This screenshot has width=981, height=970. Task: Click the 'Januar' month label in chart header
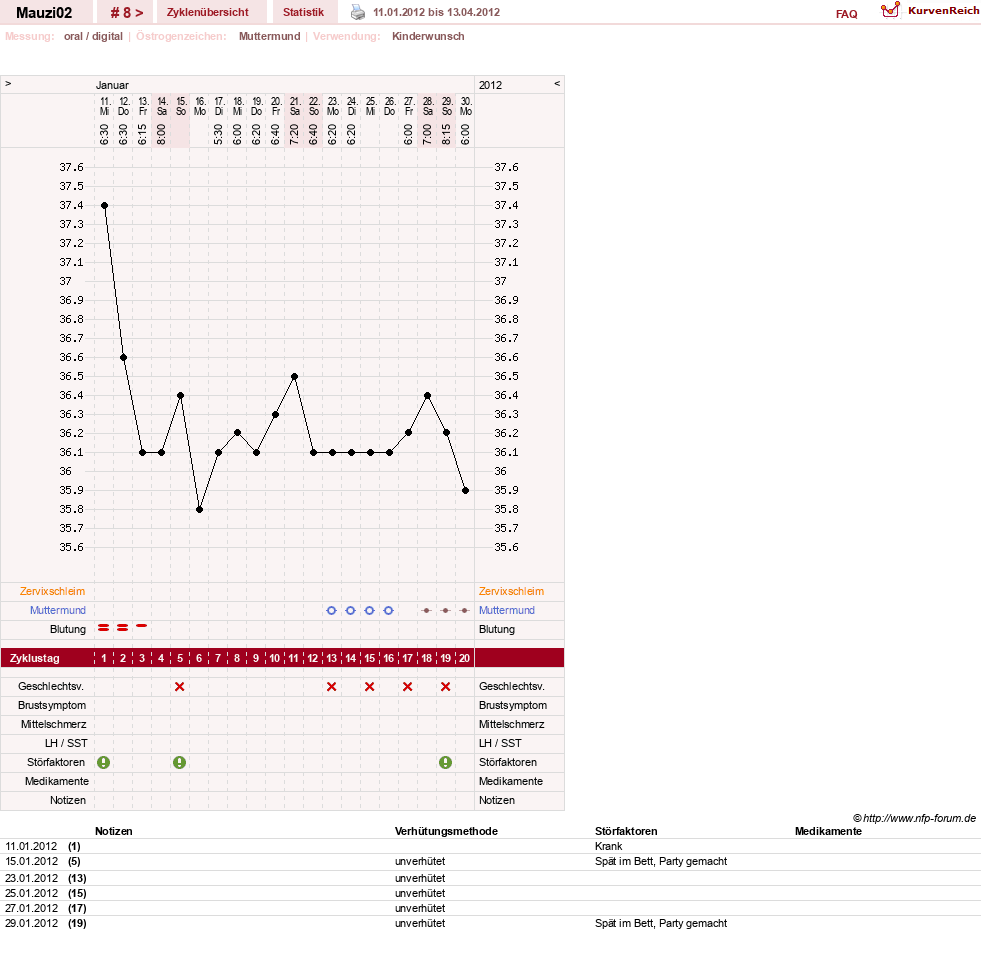[112, 85]
